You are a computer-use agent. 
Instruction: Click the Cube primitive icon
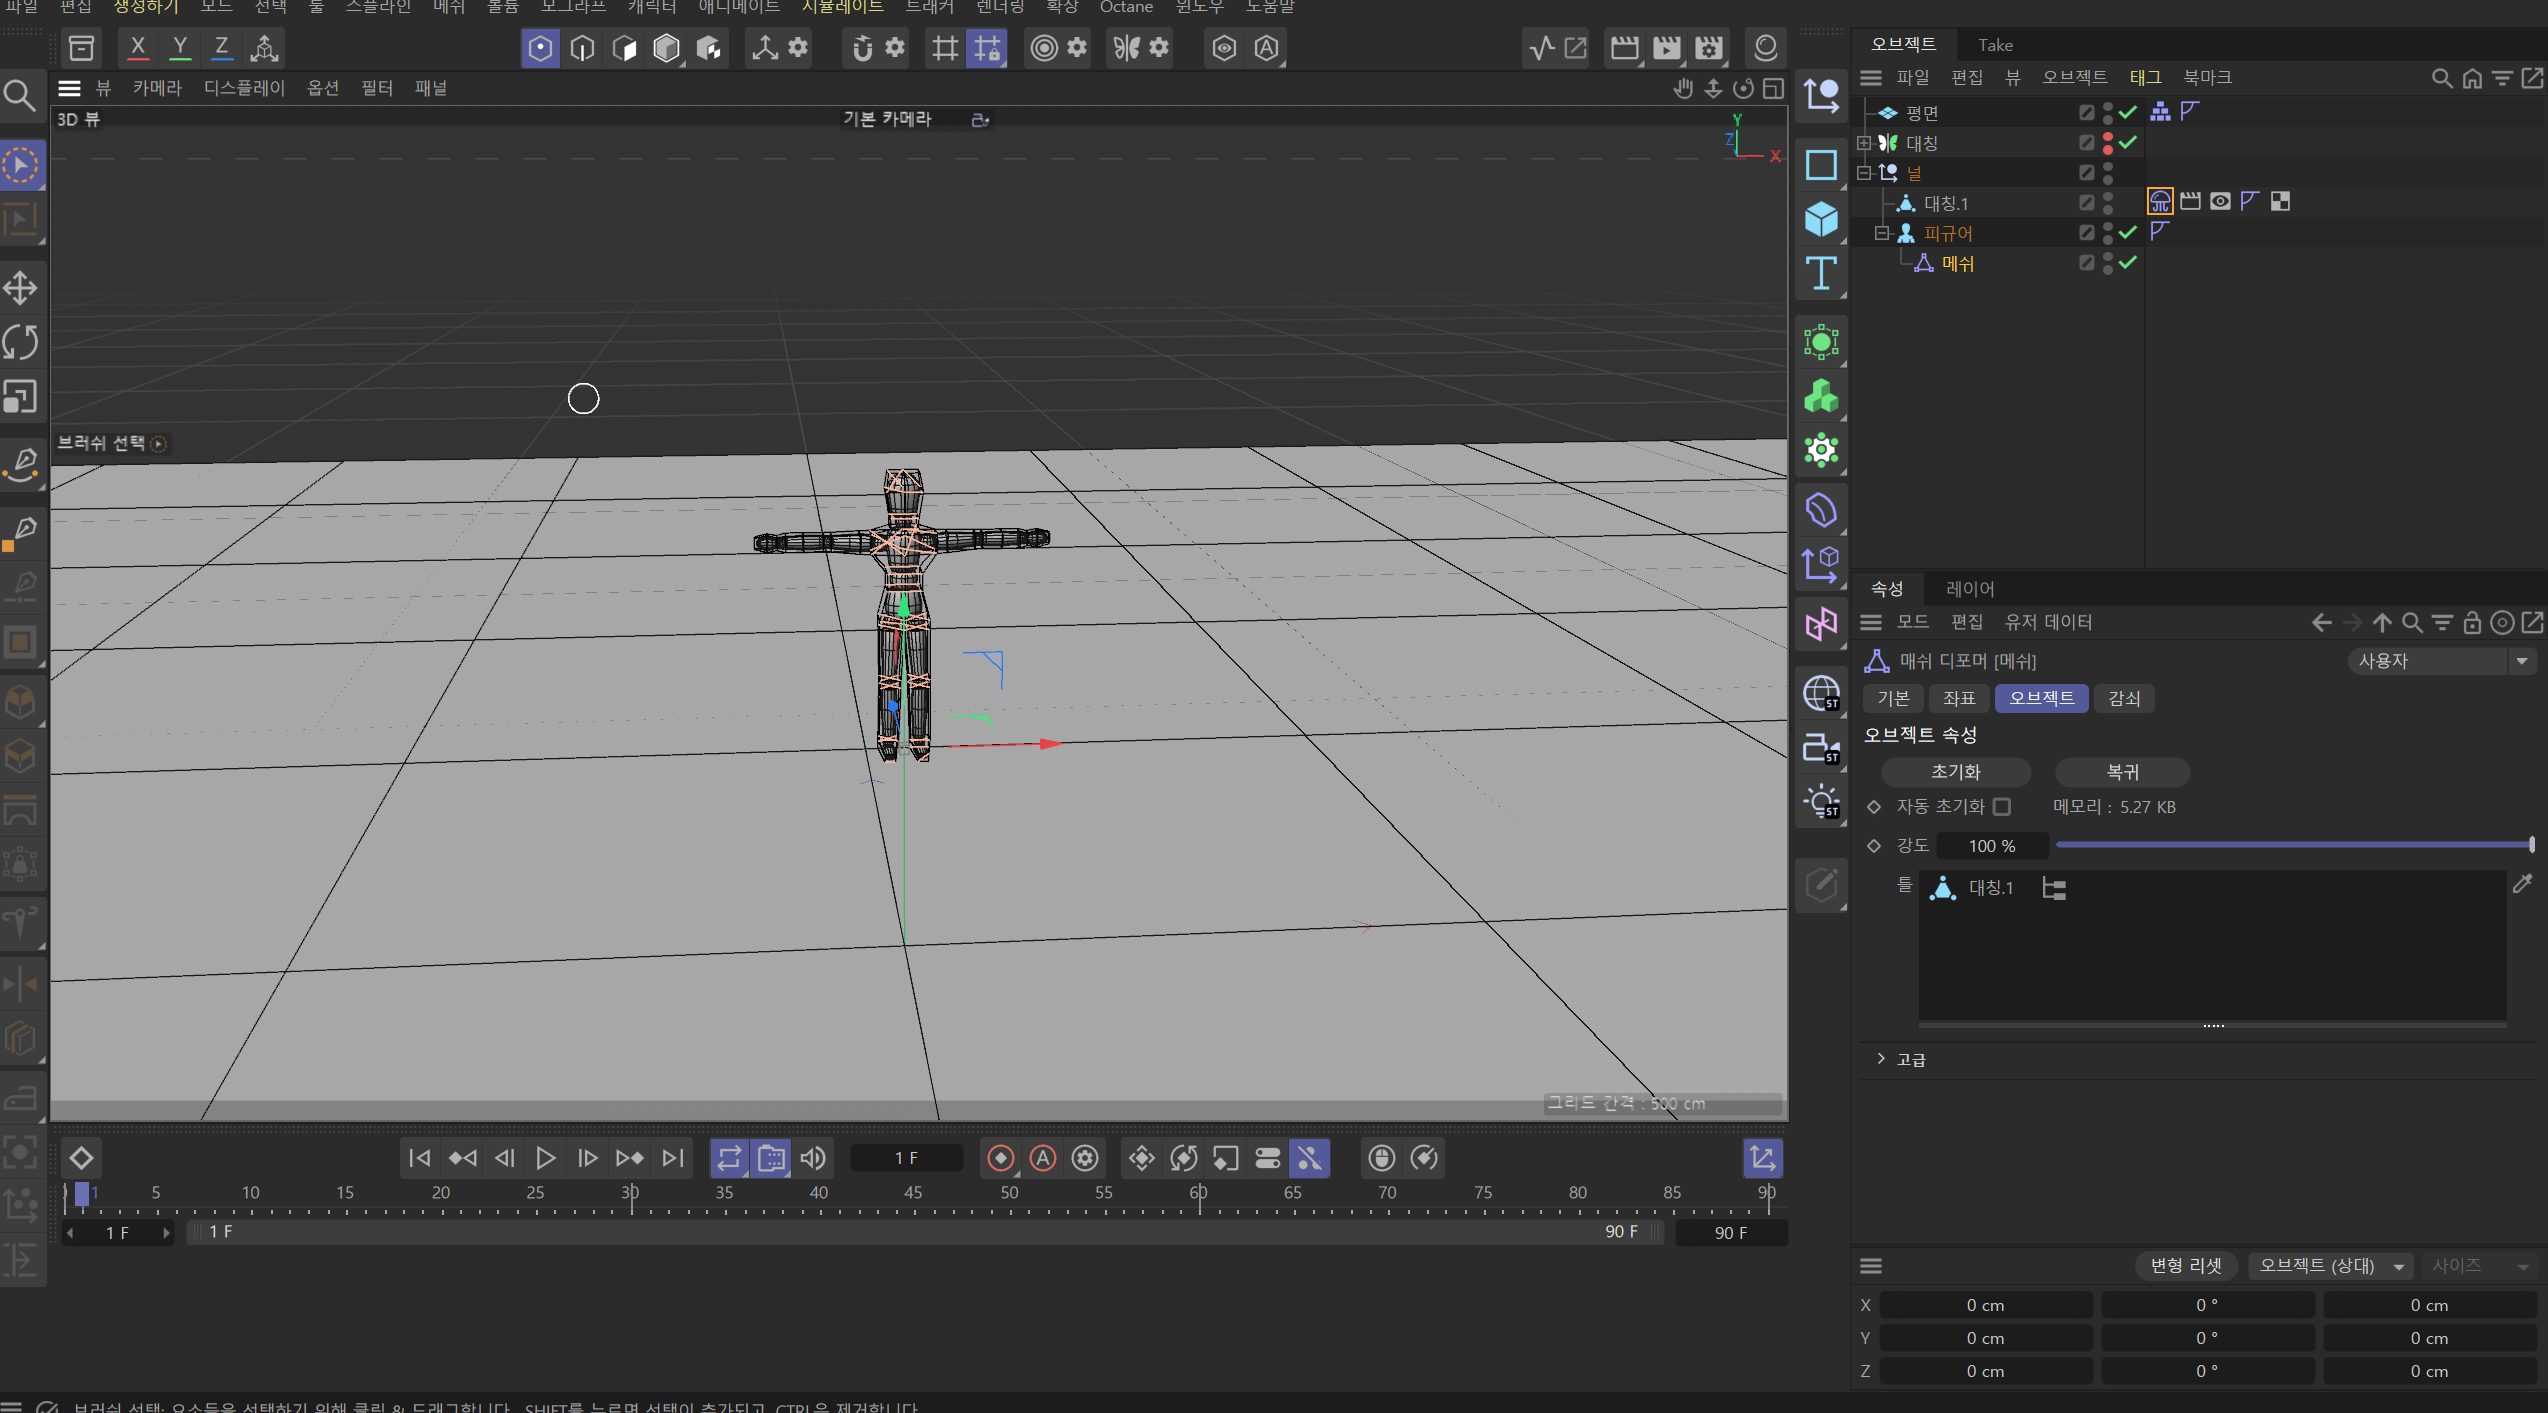point(1821,219)
